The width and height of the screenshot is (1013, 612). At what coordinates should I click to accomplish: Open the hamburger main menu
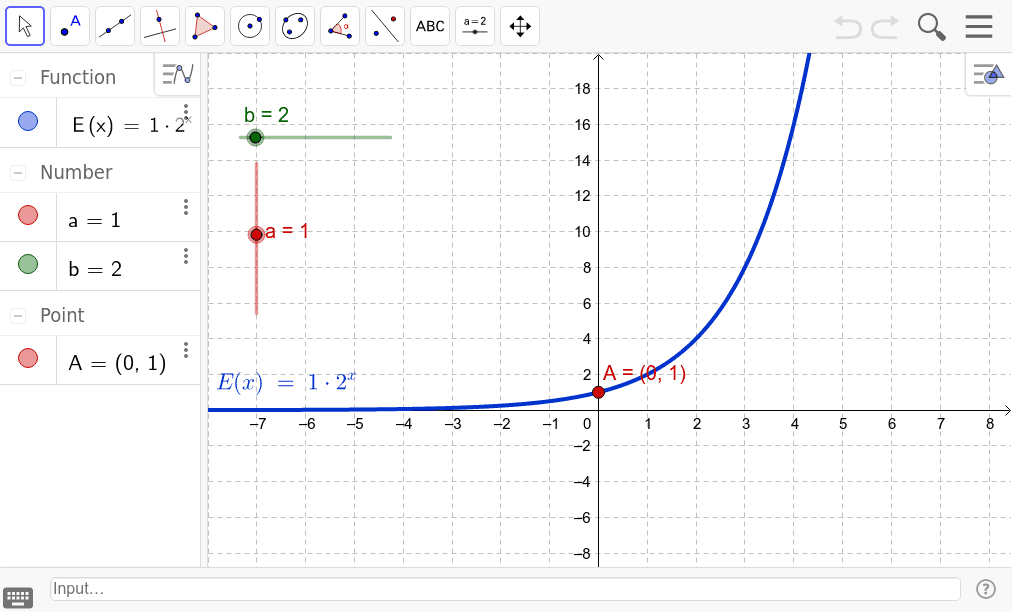pyautogui.click(x=979, y=26)
